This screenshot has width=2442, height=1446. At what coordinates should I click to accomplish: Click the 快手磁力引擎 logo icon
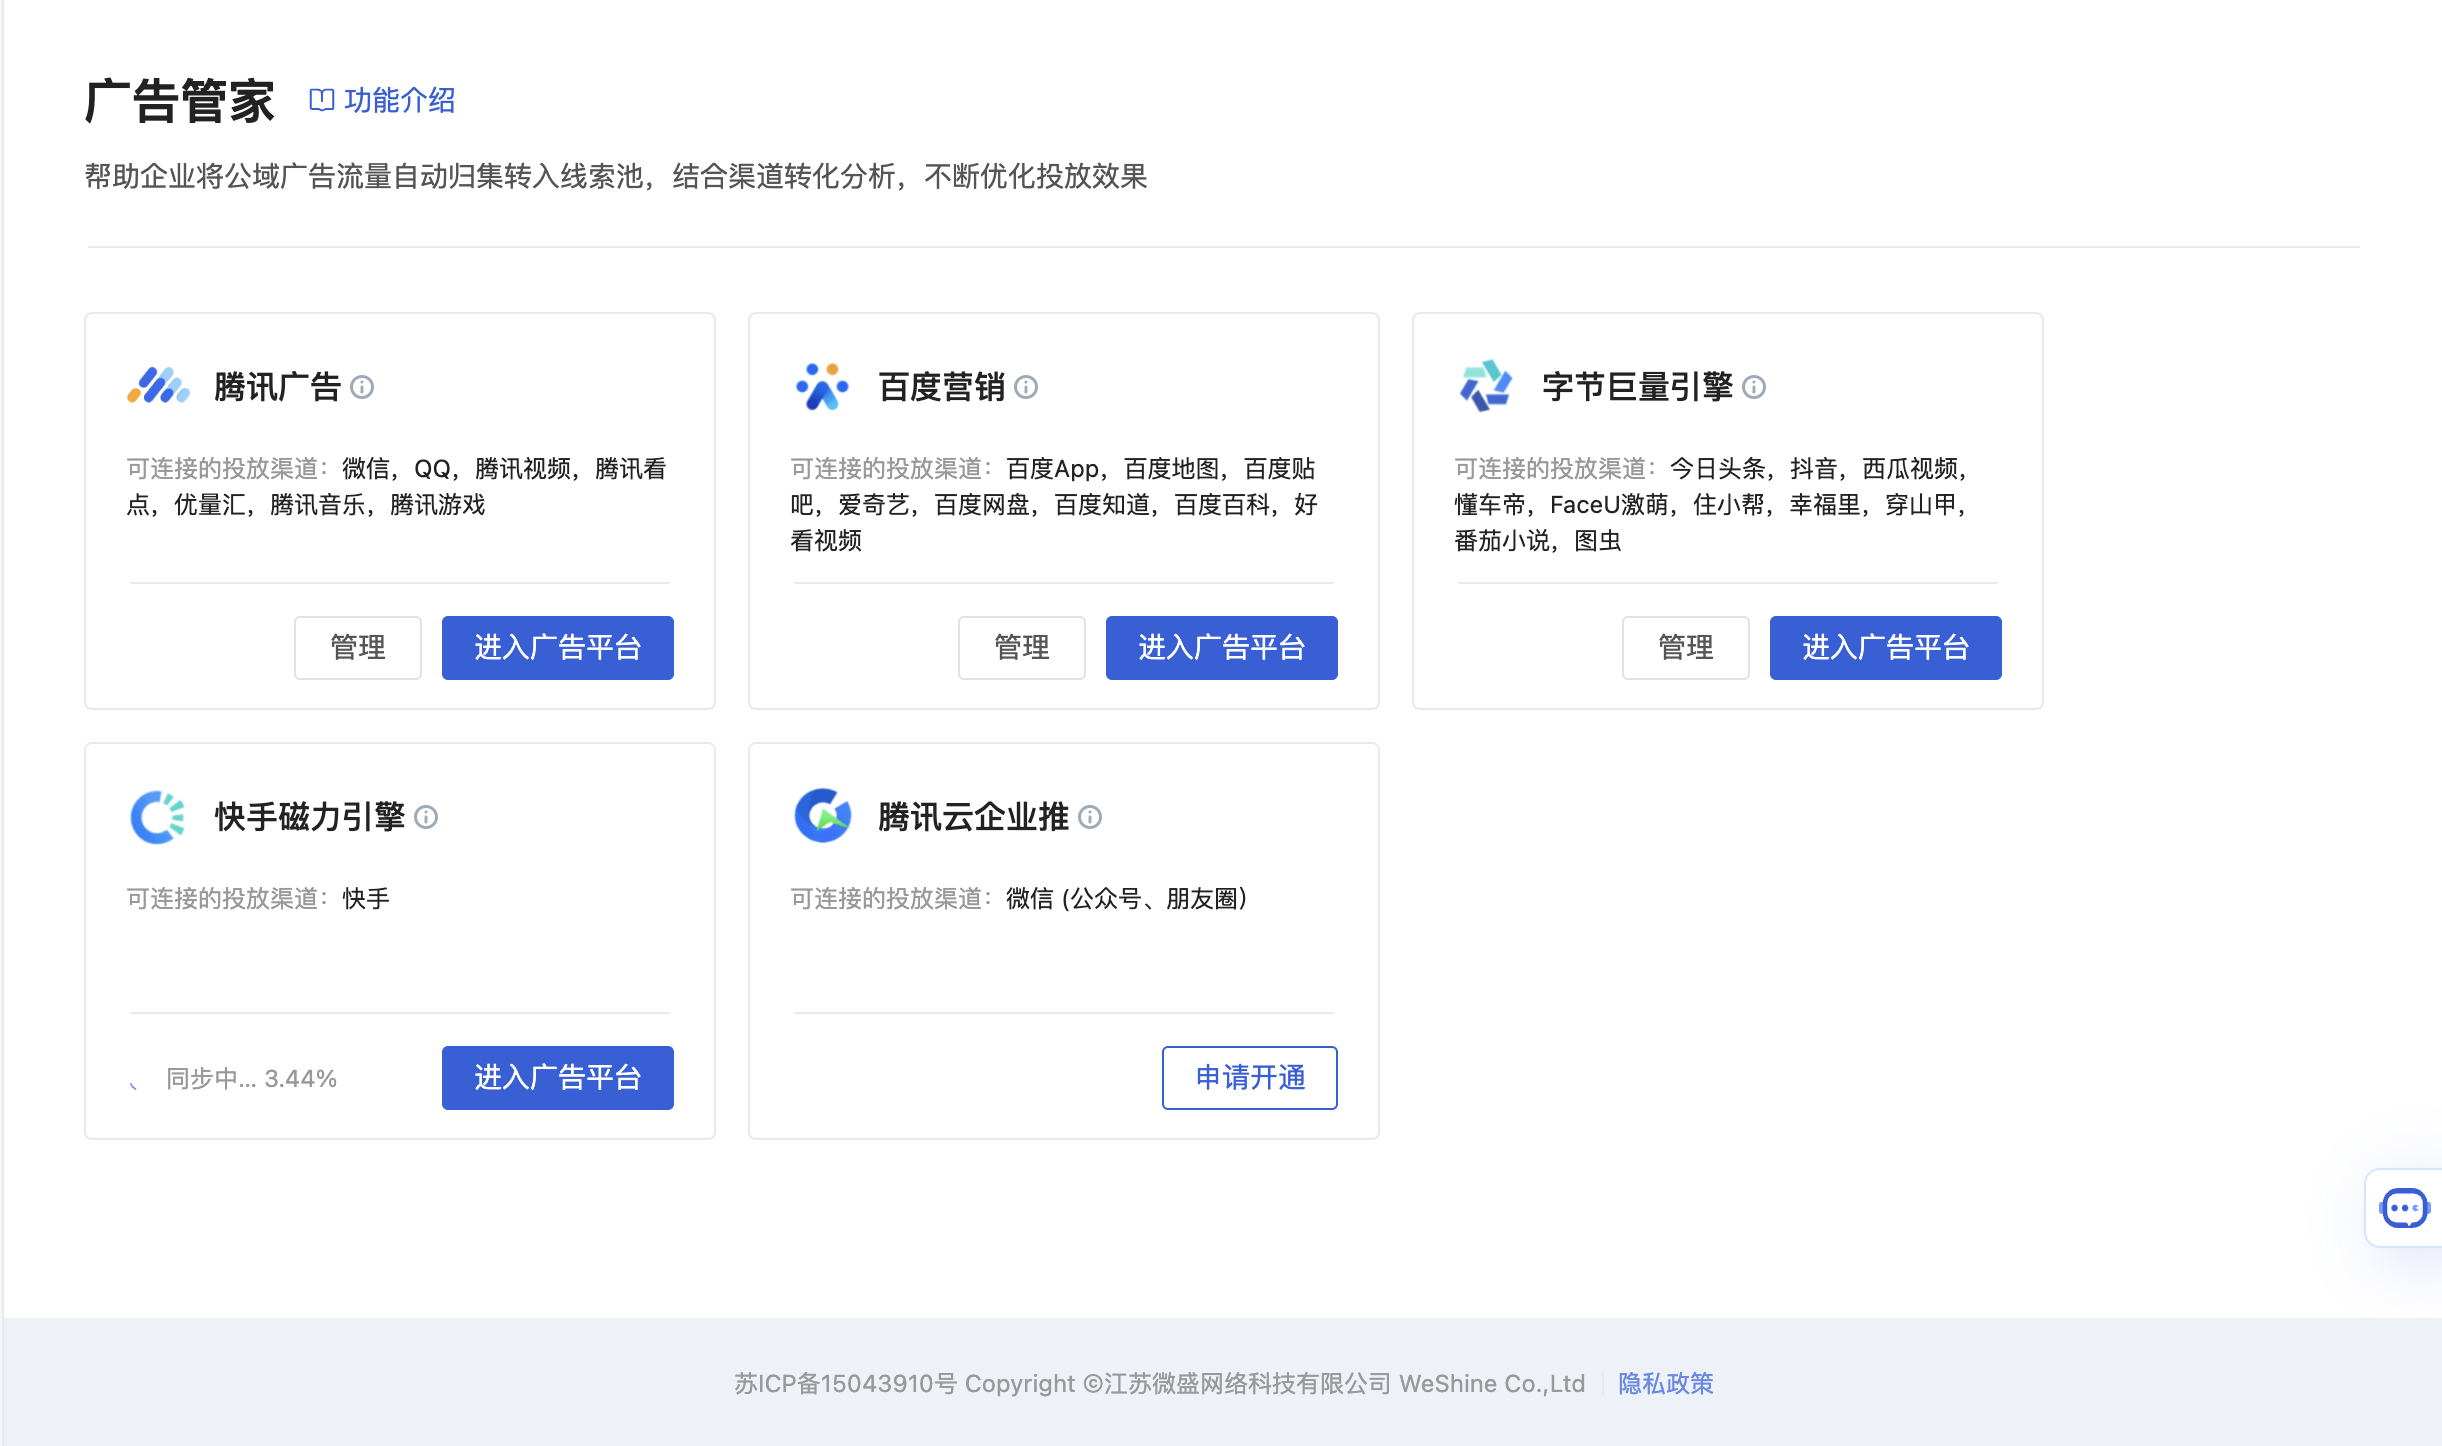158,817
